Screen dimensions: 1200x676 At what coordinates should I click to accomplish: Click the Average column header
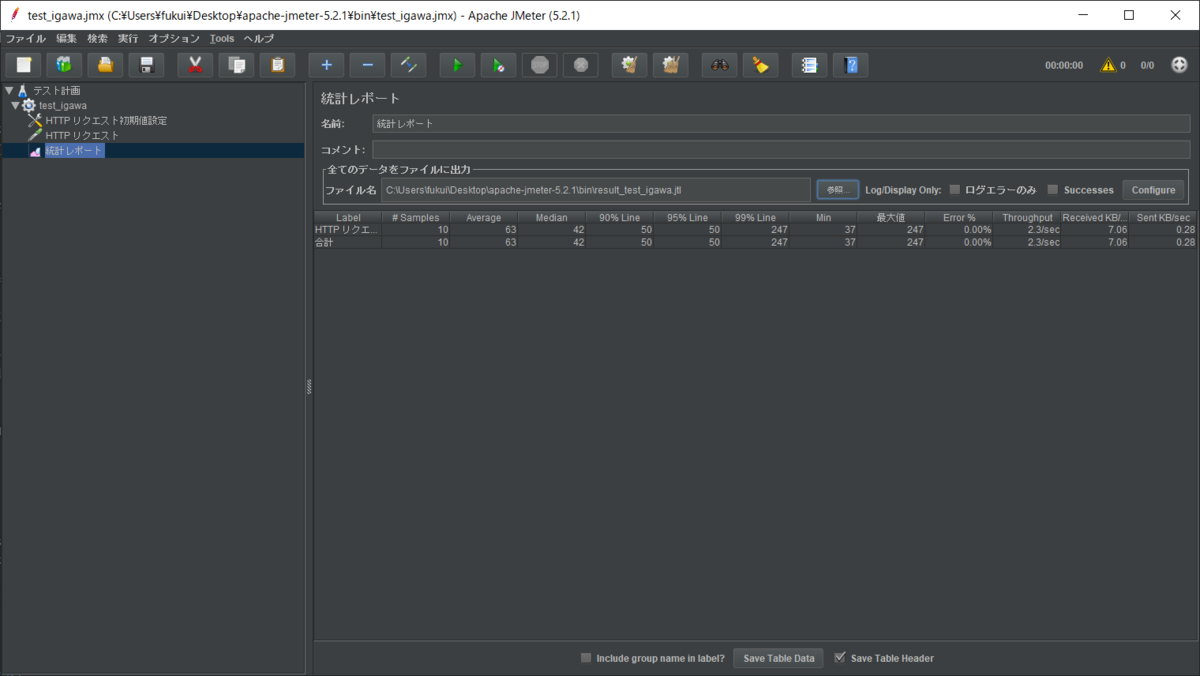(x=484, y=217)
